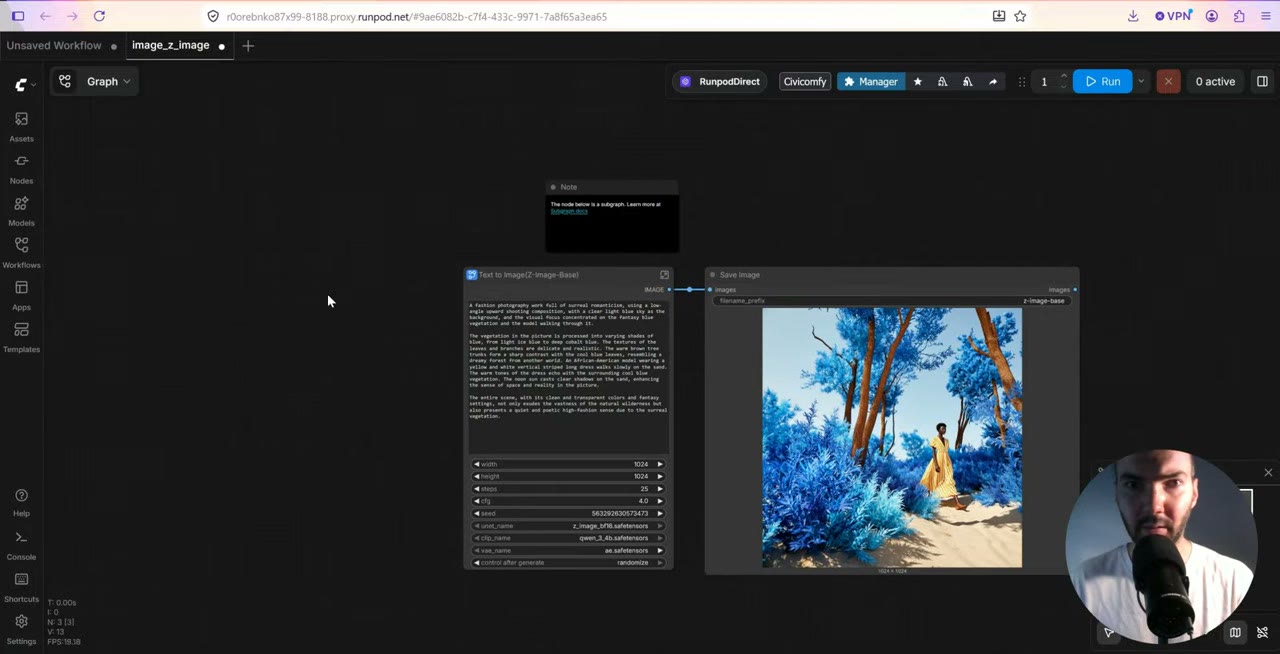Click browser install-app icon in address bar
The height and width of the screenshot is (654, 1280).
tap(998, 16)
